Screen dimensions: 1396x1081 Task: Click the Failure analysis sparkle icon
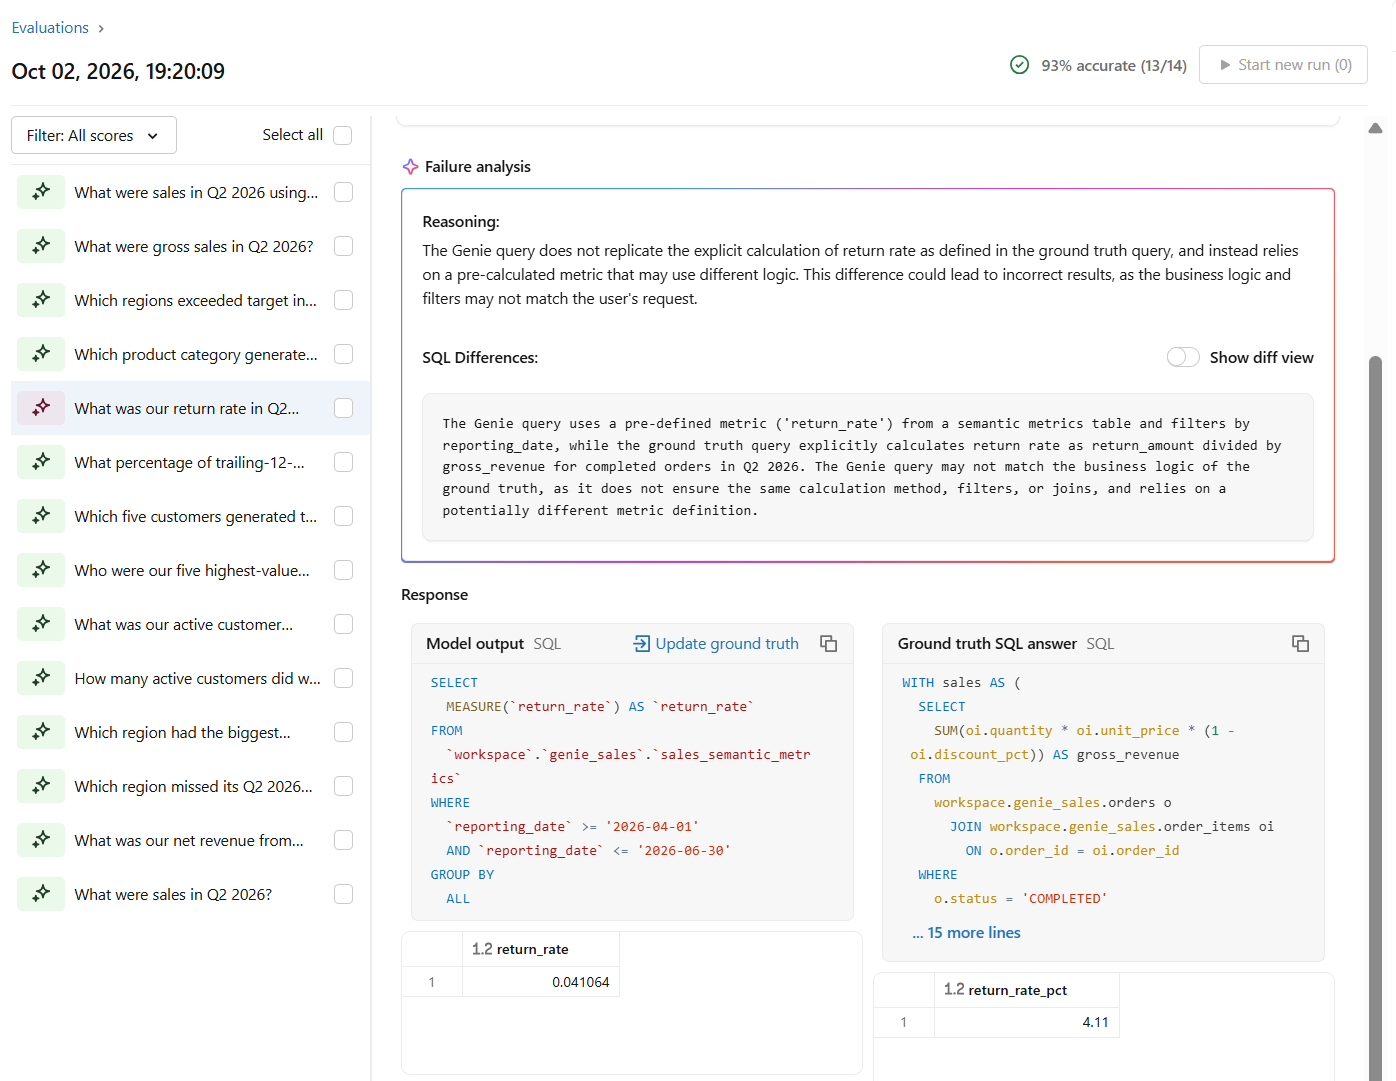tap(410, 167)
